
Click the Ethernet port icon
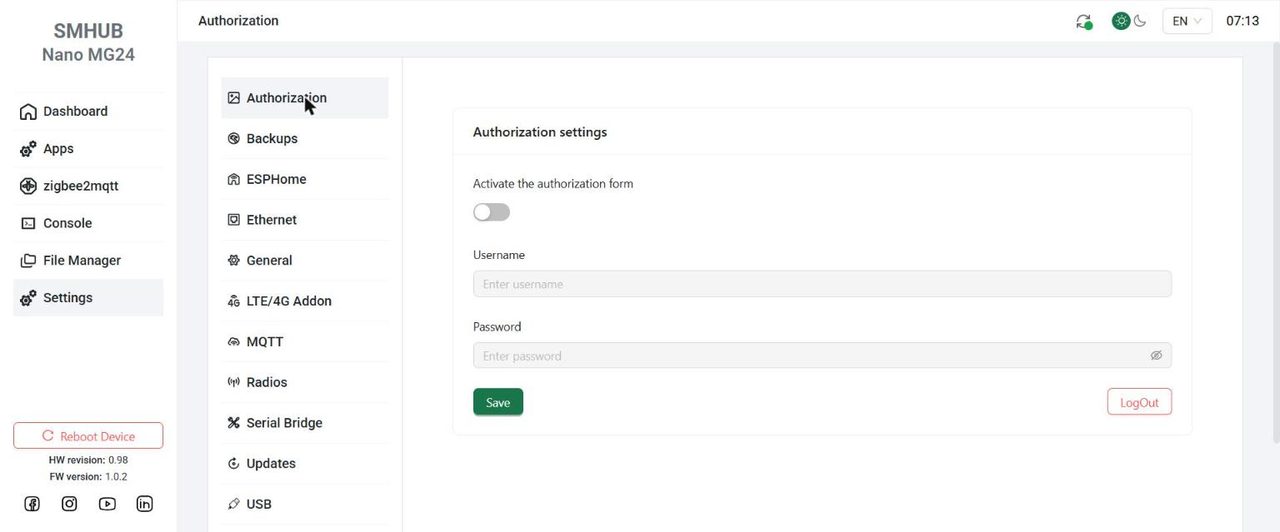pyautogui.click(x=234, y=220)
